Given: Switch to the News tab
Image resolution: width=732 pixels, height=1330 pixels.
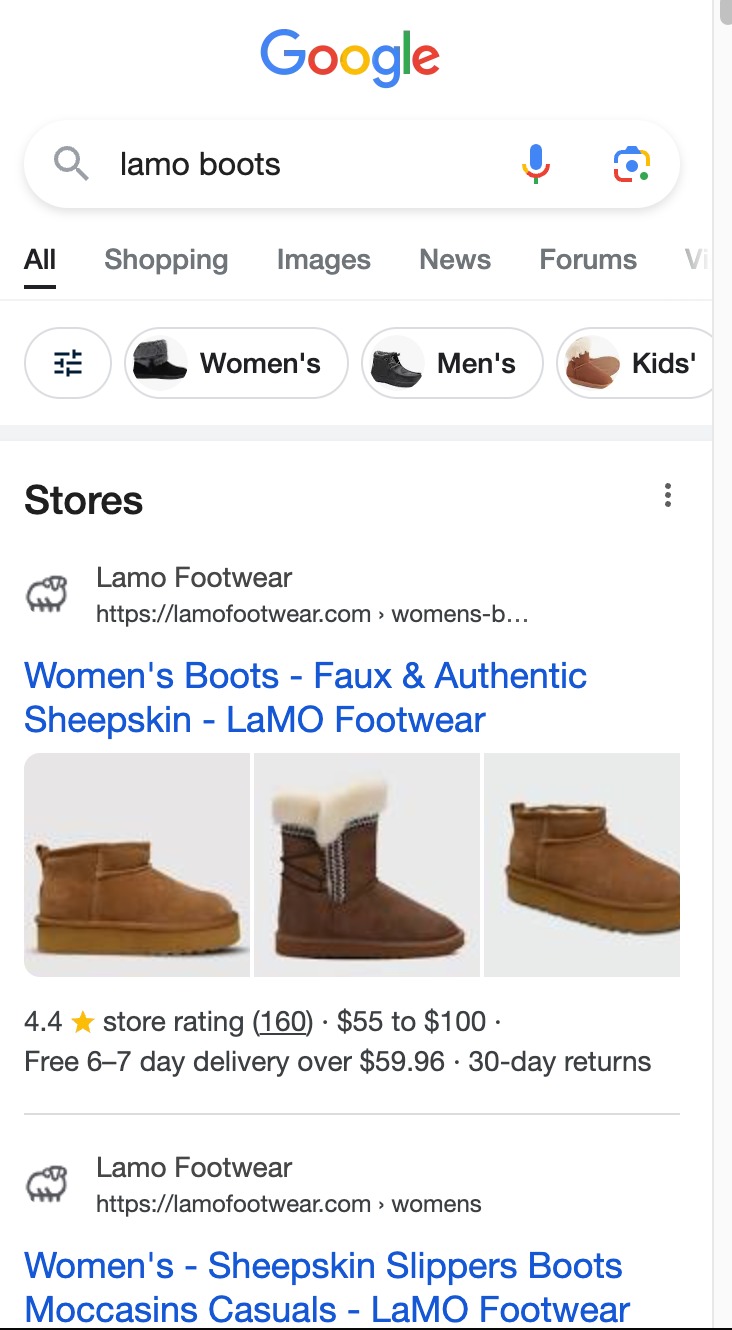Looking at the screenshot, I should click(454, 259).
